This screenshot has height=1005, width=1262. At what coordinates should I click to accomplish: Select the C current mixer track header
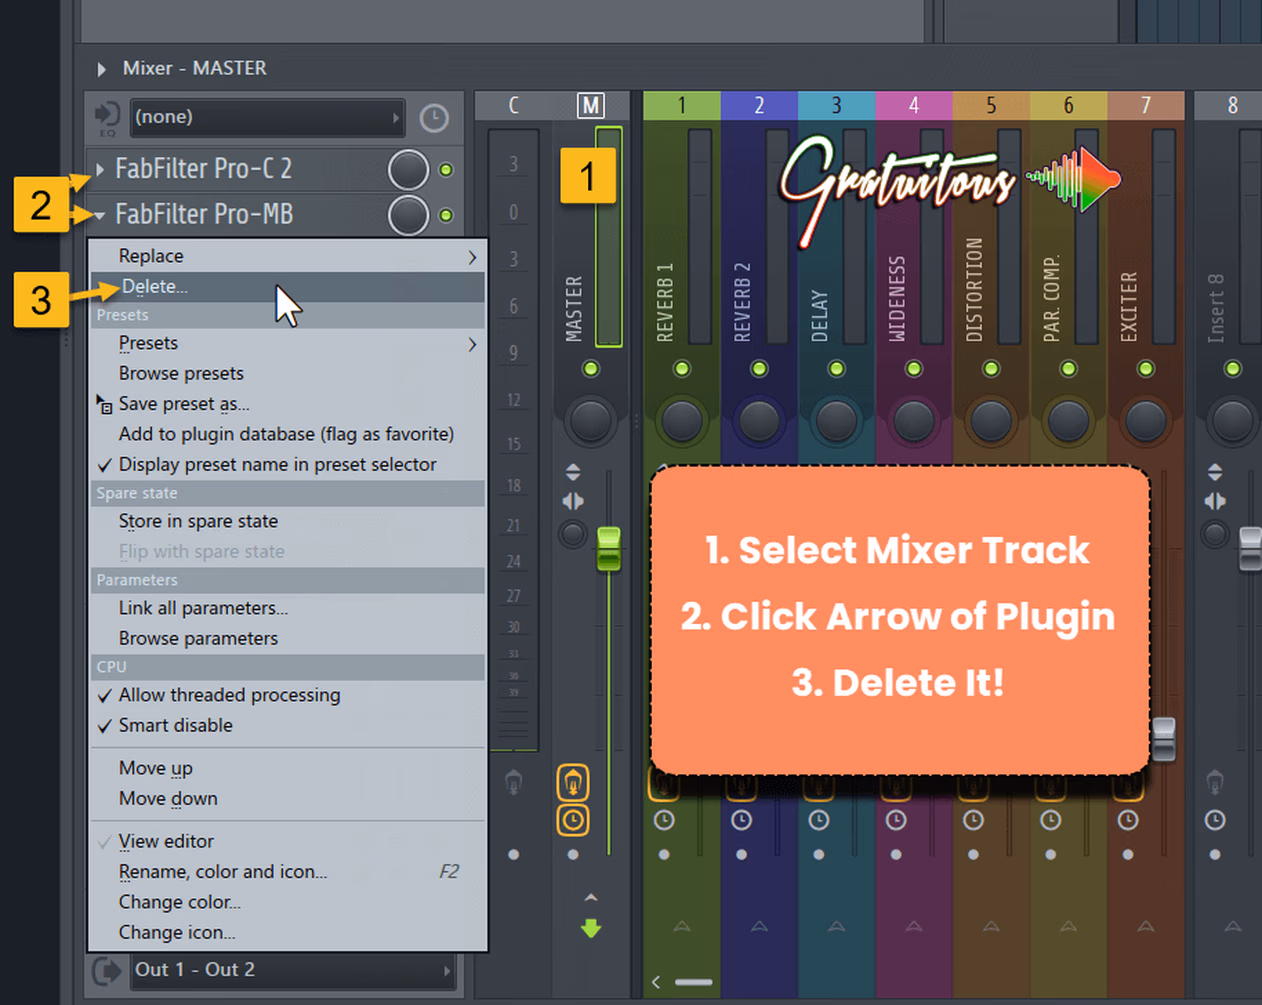coord(513,105)
